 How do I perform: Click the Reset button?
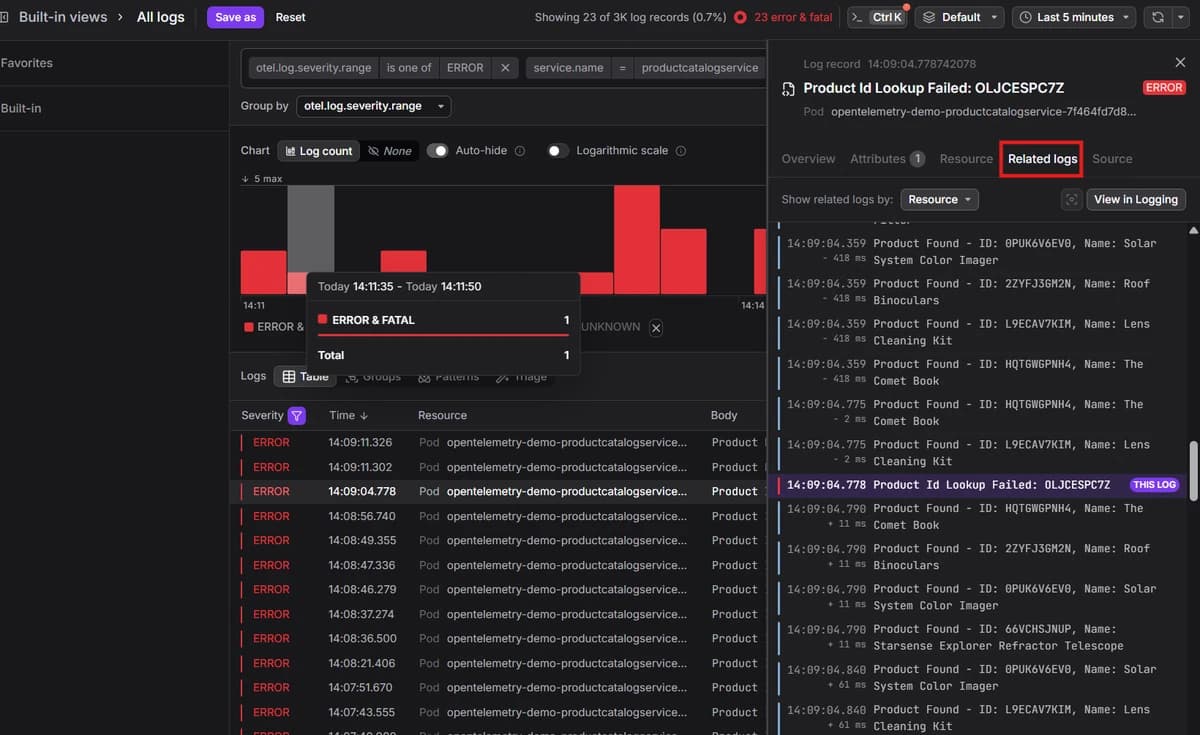291,17
